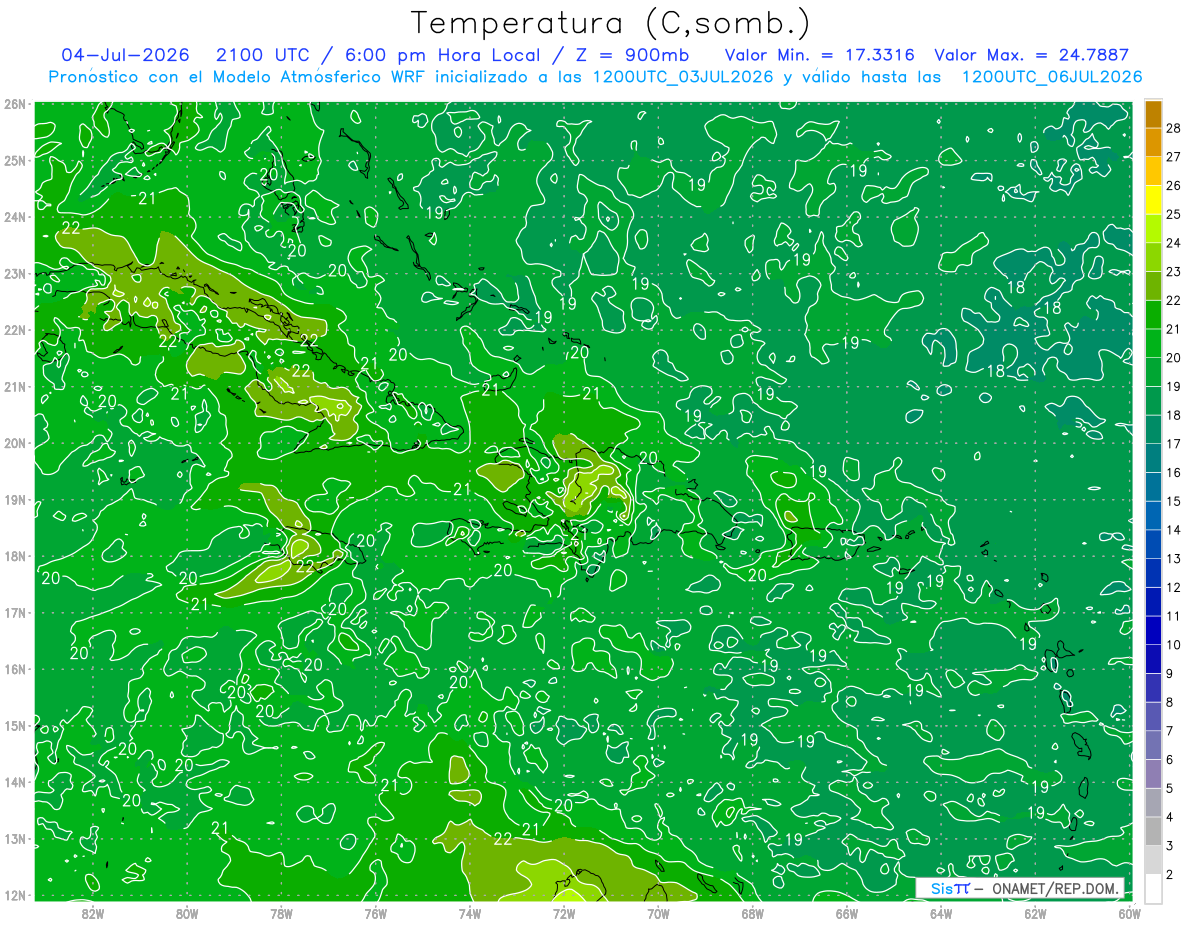This screenshot has width=1200, height=927.
Task: Click the color scale label "12"
Action: click(x=1174, y=587)
